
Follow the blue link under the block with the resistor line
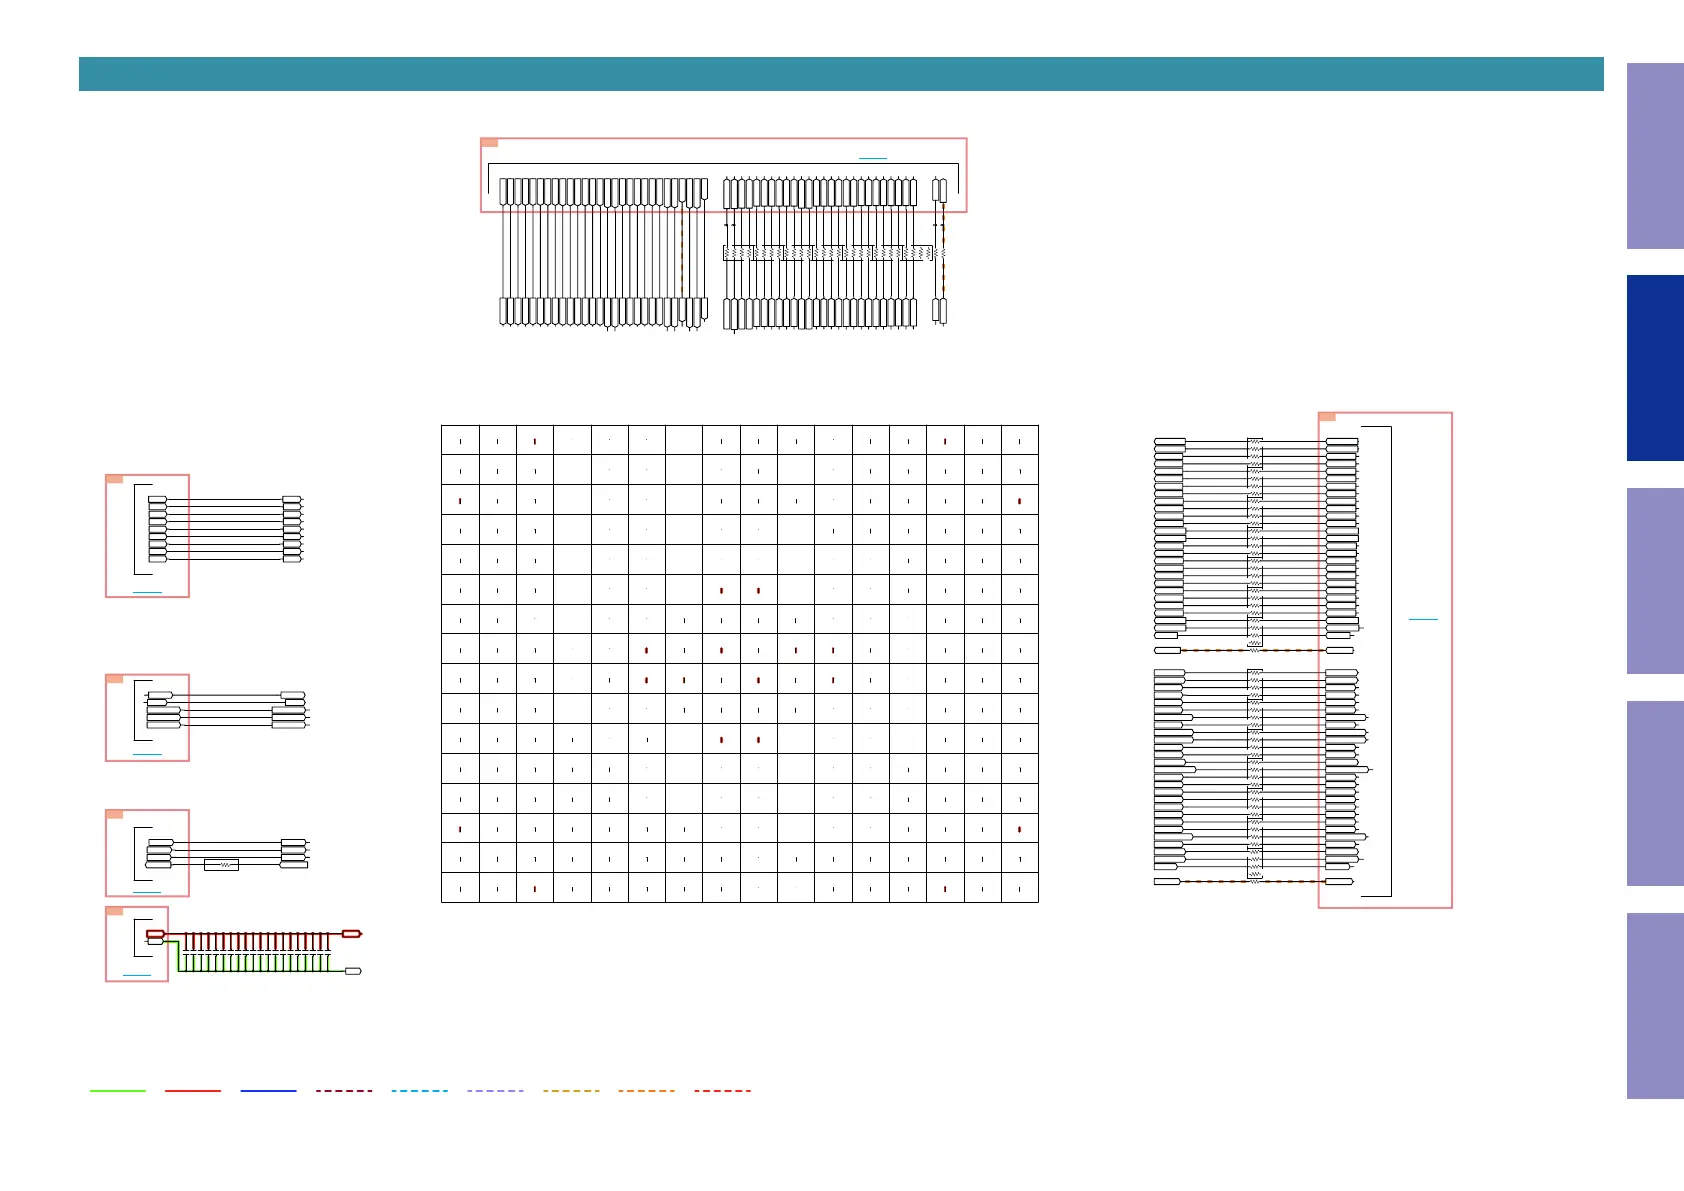point(147,892)
